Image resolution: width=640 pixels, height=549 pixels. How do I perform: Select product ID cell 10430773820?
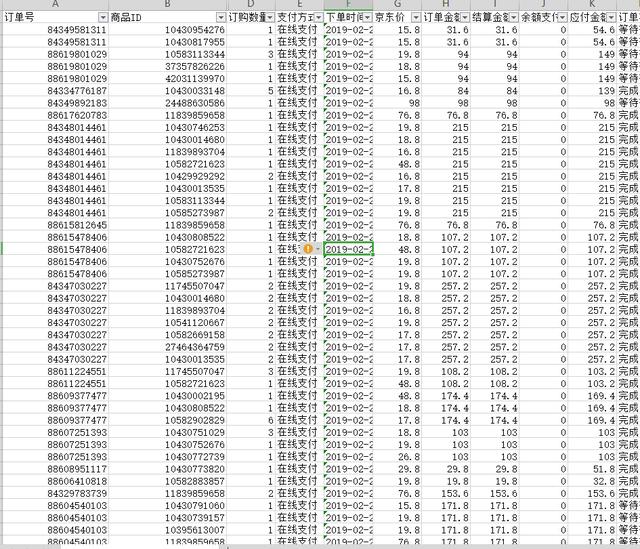click(167, 469)
